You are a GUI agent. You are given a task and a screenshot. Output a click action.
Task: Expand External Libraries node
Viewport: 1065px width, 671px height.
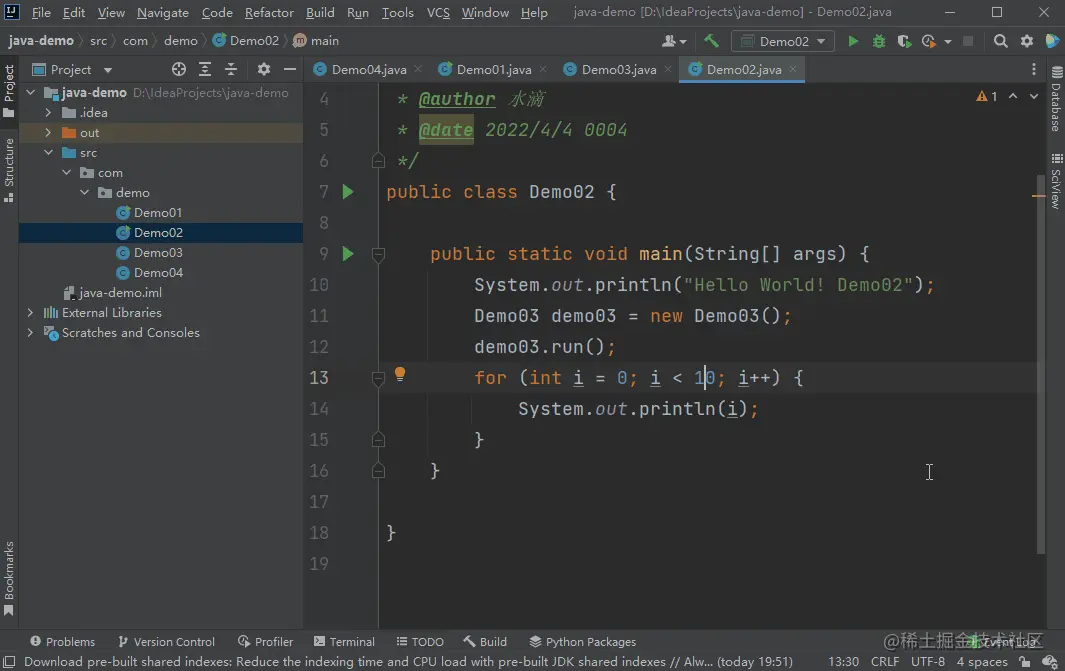point(31,312)
